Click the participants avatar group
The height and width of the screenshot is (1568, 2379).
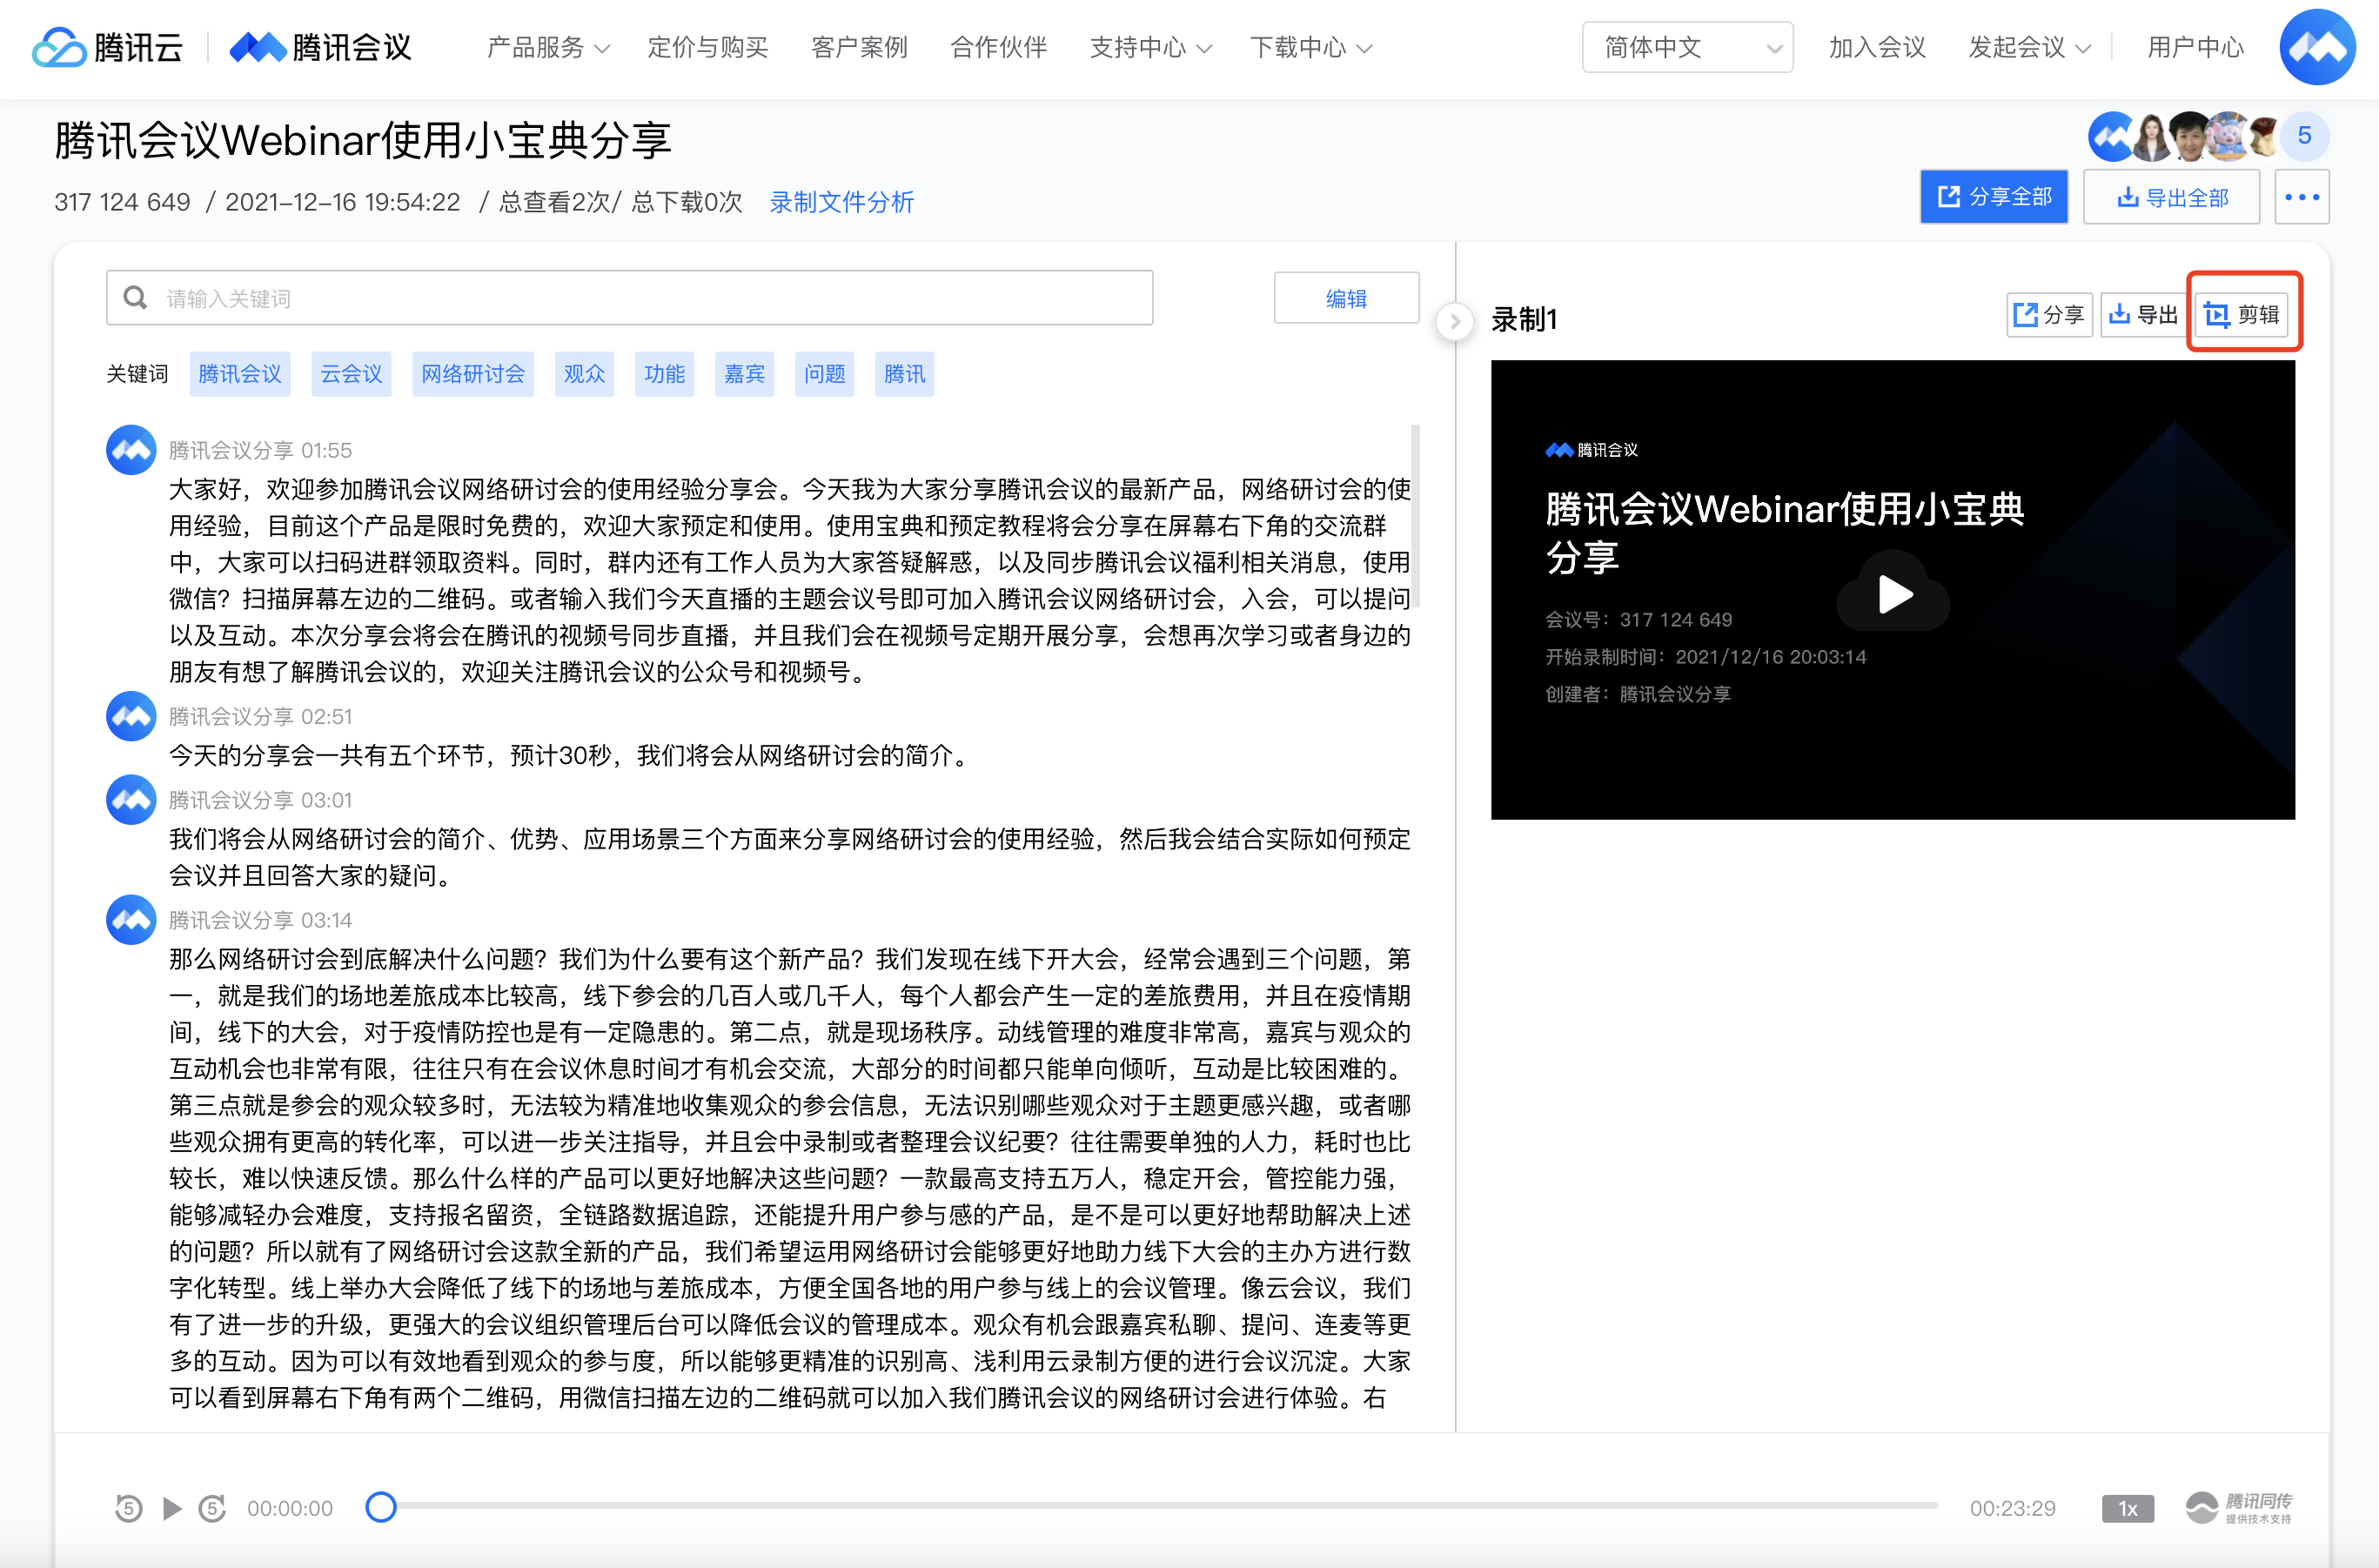coord(2183,136)
